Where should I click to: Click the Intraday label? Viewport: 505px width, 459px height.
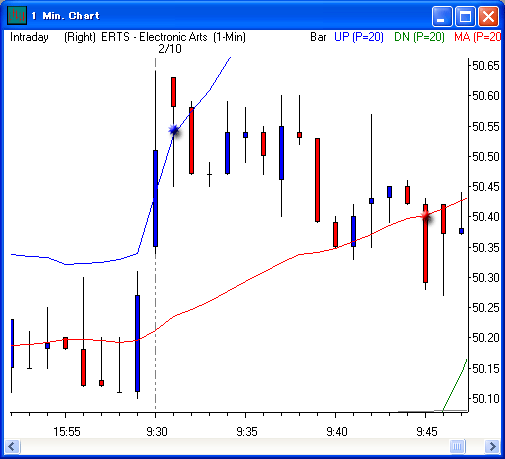pos(29,37)
